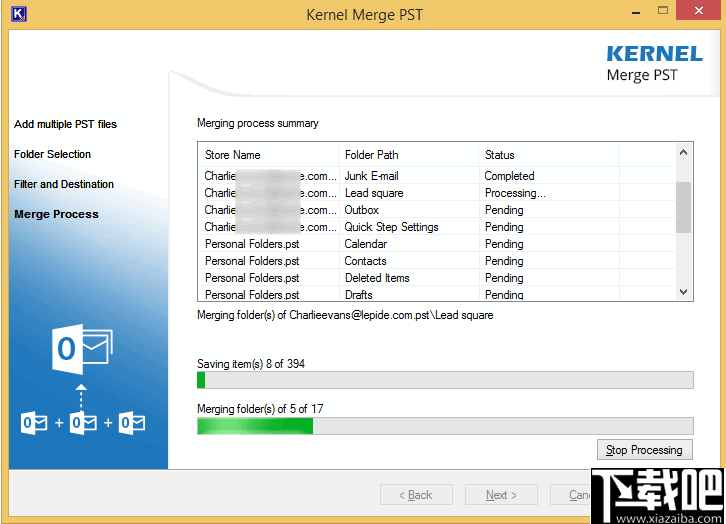
Task: Maximize the Kernel Merge PST window
Action: tap(663, 11)
